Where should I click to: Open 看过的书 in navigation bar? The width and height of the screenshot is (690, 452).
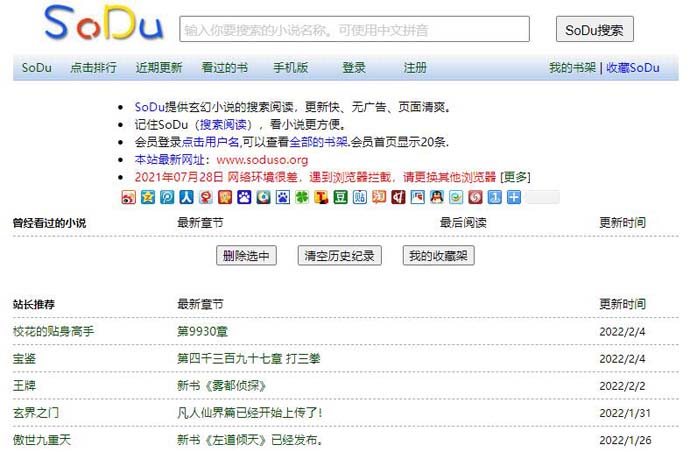coord(224,68)
